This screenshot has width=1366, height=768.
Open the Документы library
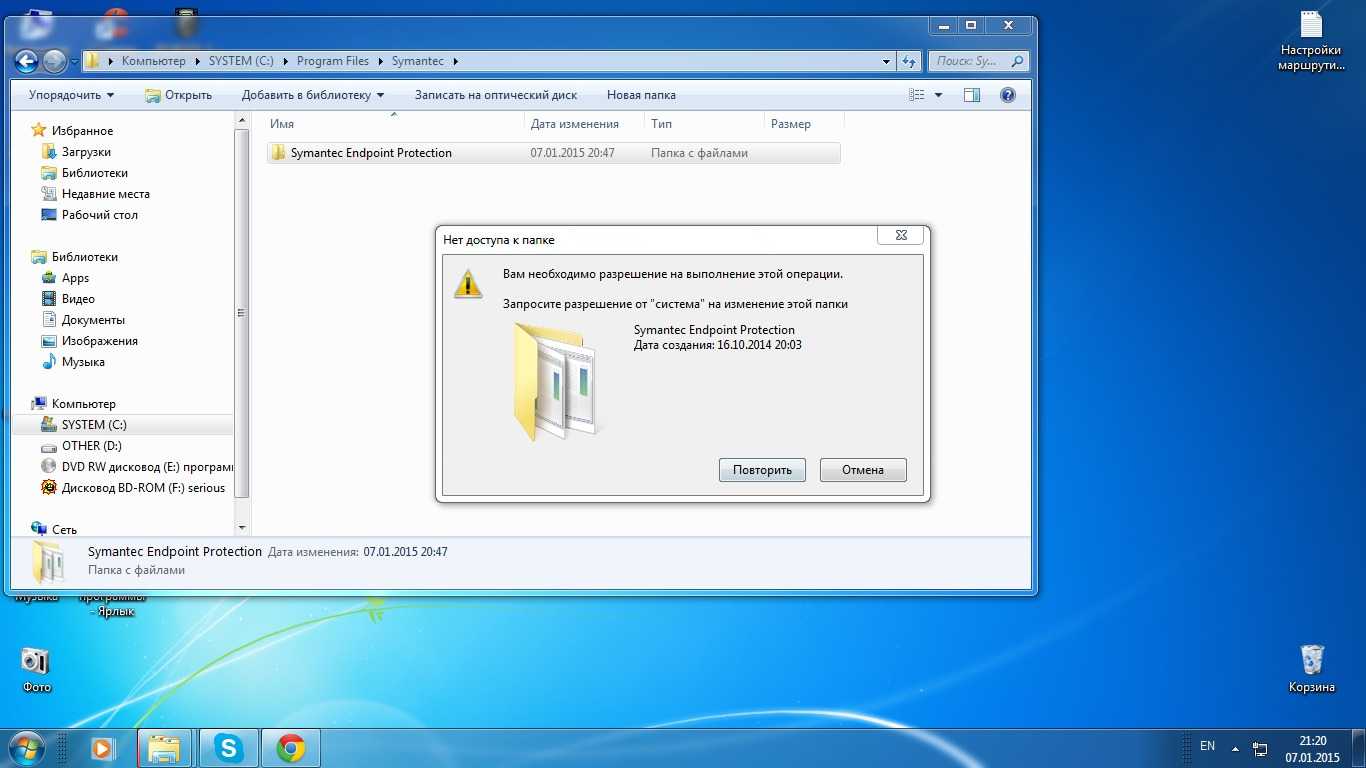click(x=83, y=320)
